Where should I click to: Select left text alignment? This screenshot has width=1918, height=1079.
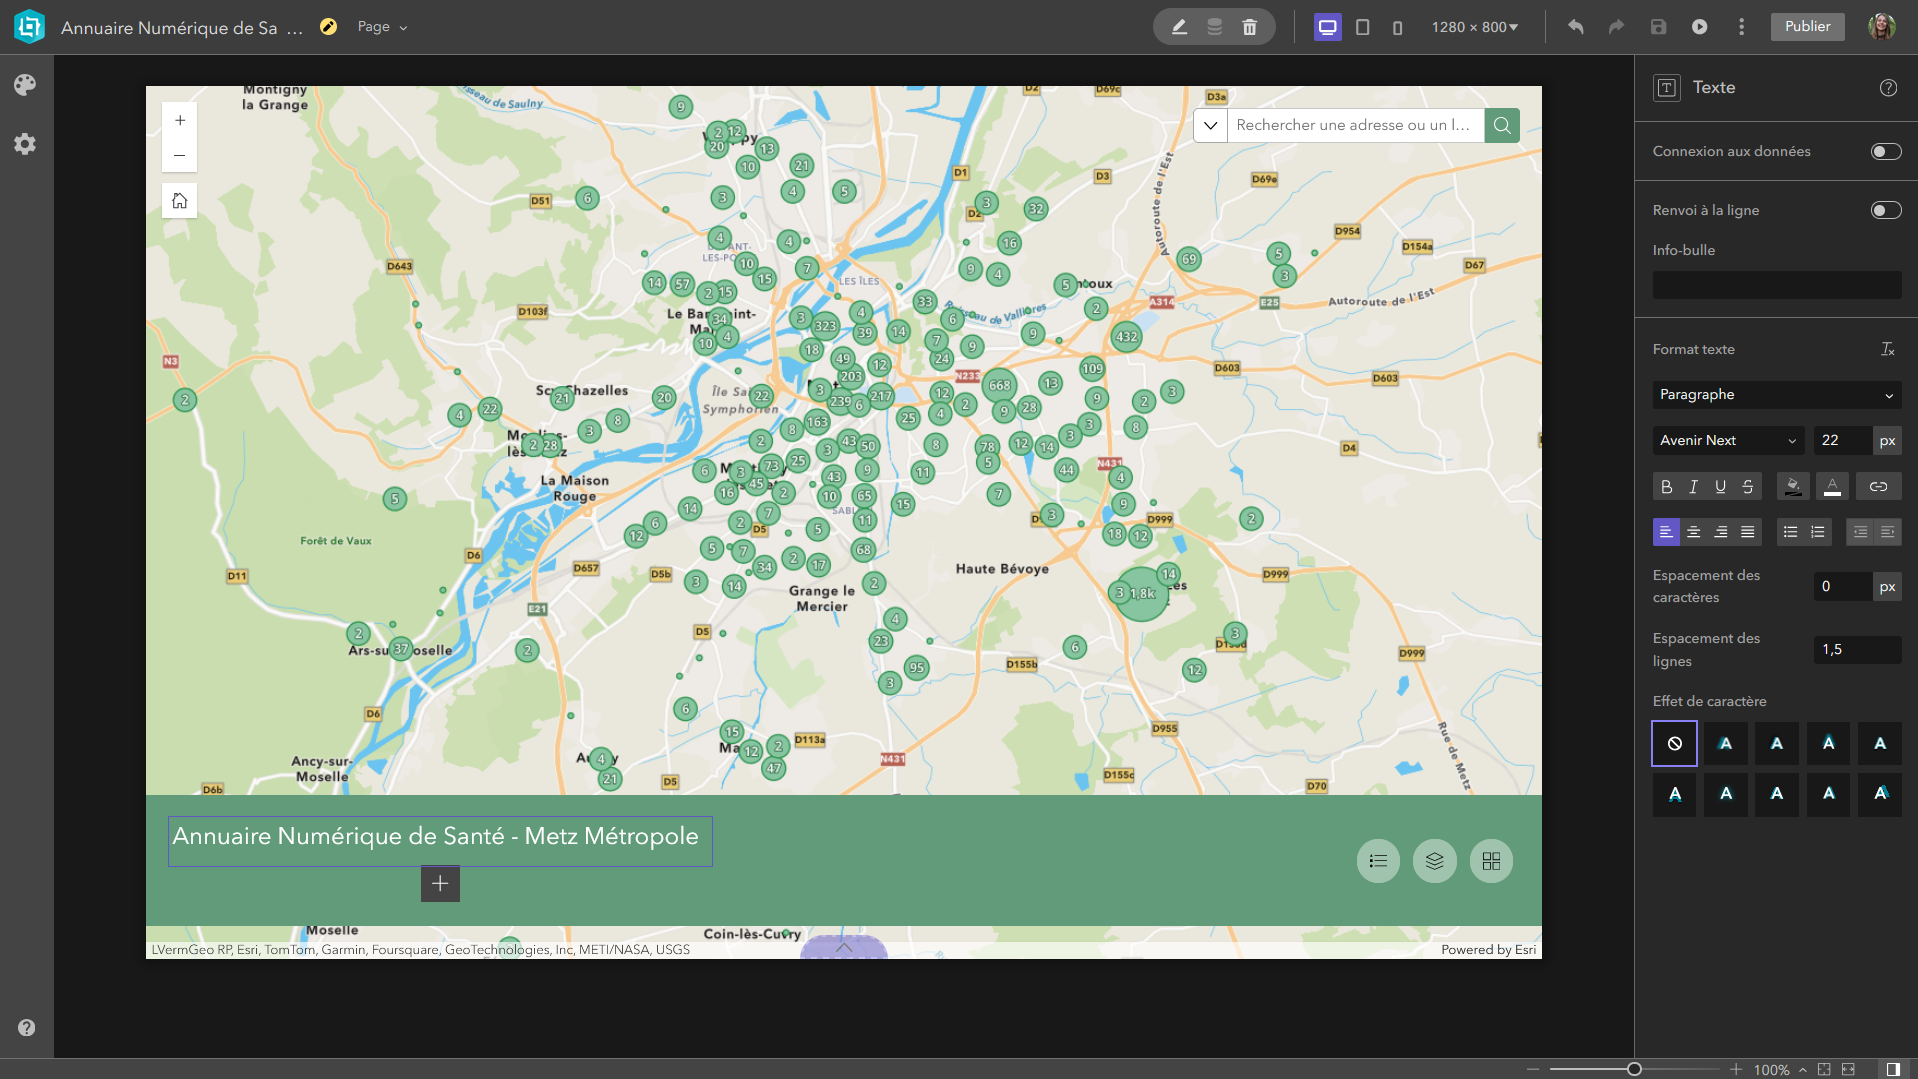[1666, 532]
